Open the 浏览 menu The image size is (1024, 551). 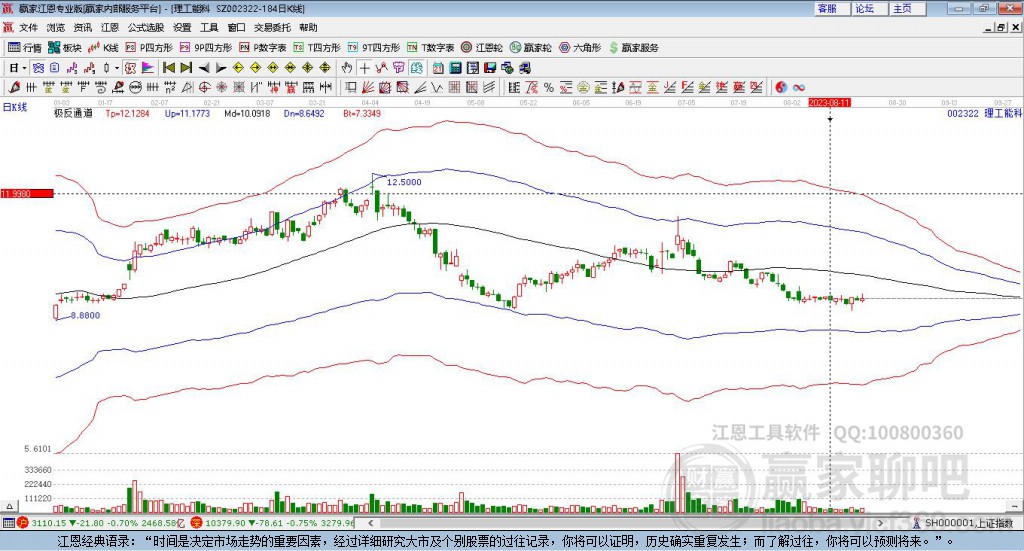click(x=56, y=27)
